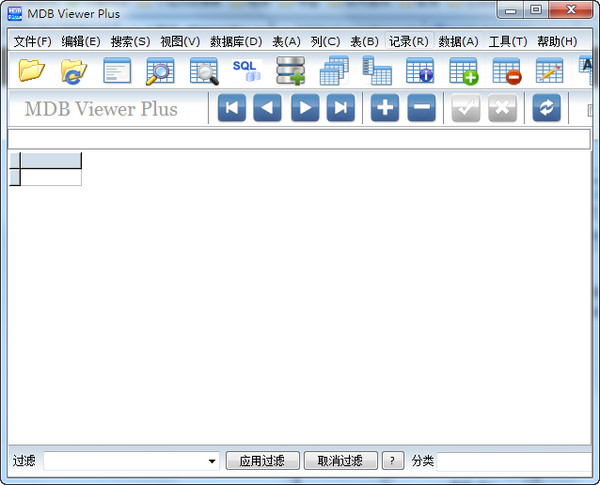600x485 pixels.
Task: Open the 文件(F) menu
Action: (32, 41)
